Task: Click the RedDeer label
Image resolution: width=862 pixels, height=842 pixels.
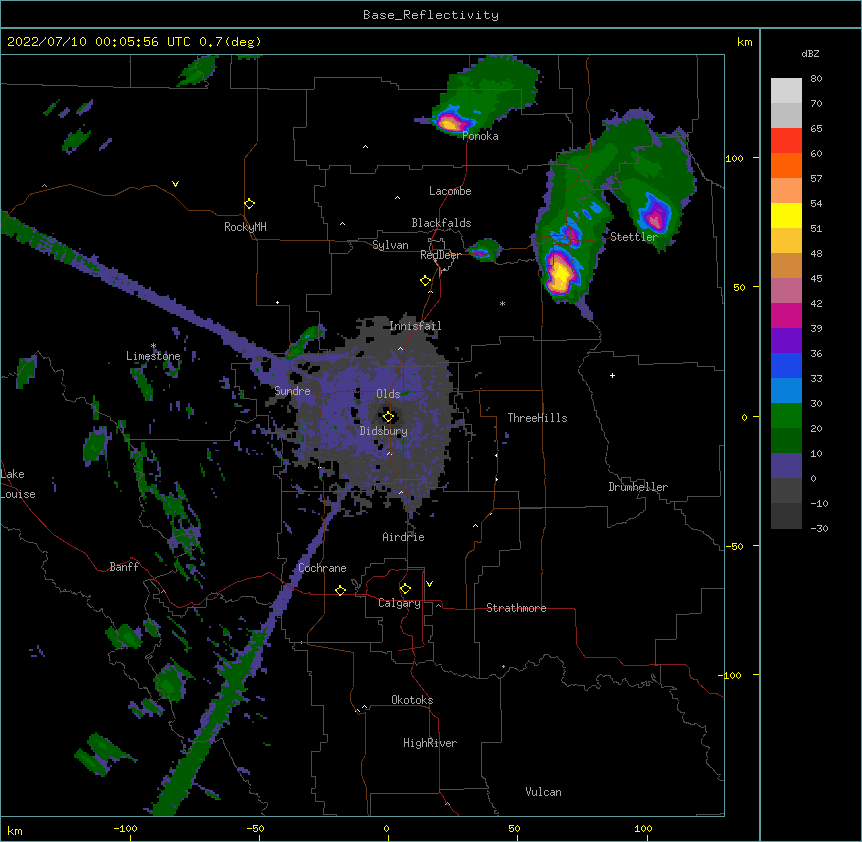Action: (x=440, y=255)
